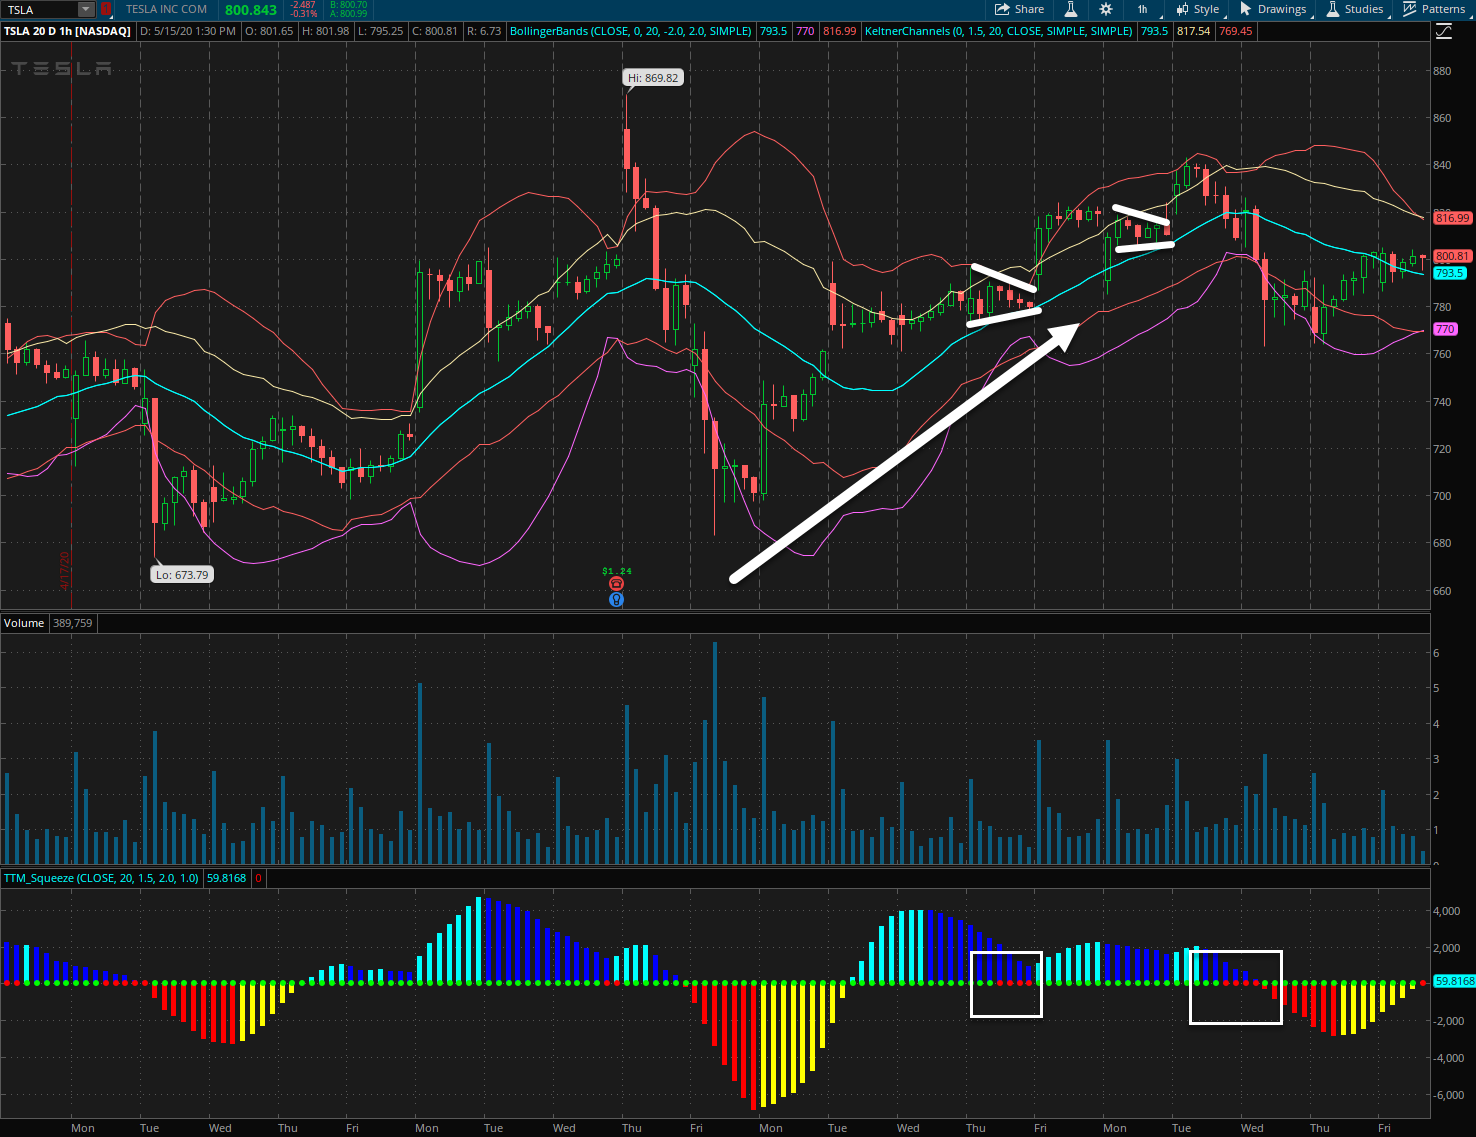Screen dimensions: 1476x1137
Task: Click the 59.8168 squeeze axis value
Action: pyautogui.click(x=1454, y=981)
